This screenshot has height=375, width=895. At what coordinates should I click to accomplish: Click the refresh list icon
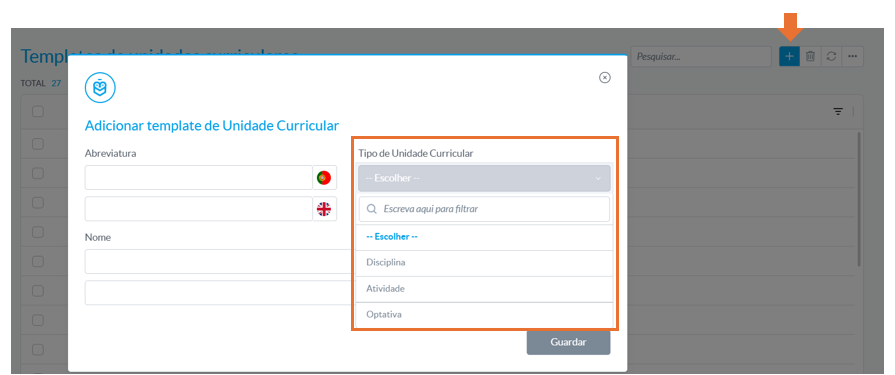point(832,57)
